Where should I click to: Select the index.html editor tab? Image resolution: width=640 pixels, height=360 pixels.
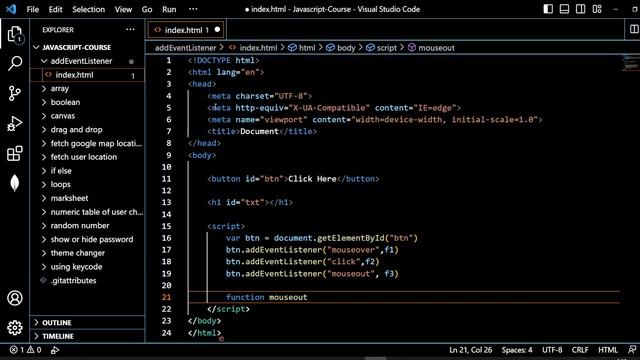point(186,29)
